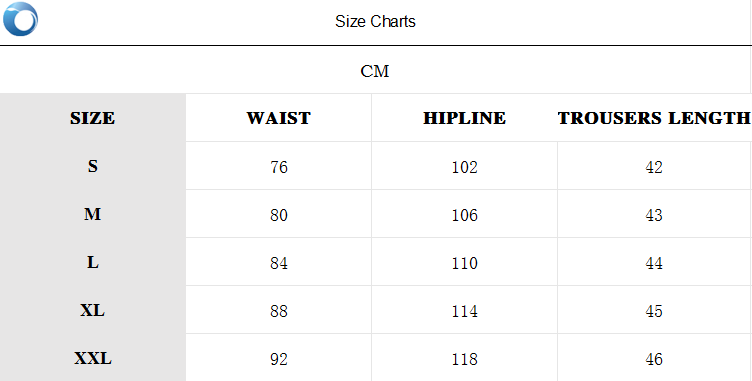Select the XL size row label
752x381 pixels.
pos(93,310)
